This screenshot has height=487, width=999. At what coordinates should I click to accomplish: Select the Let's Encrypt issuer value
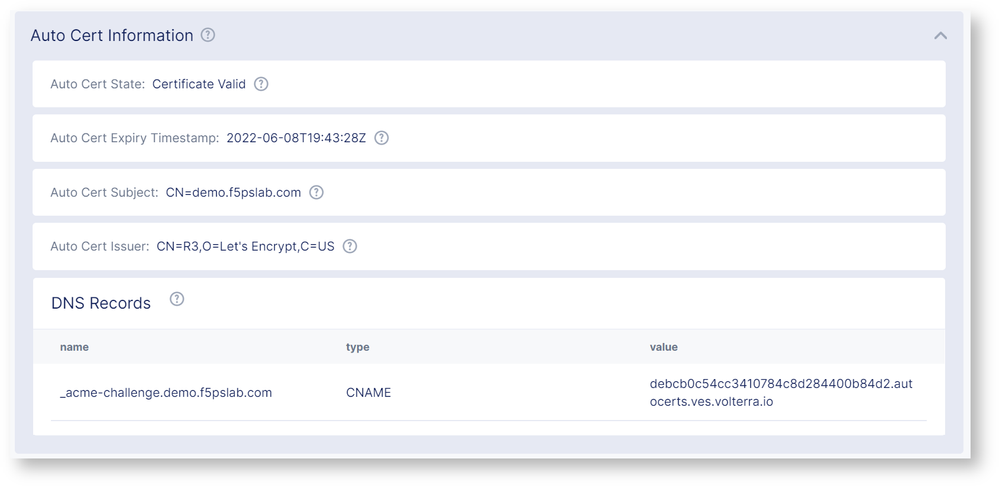(245, 246)
